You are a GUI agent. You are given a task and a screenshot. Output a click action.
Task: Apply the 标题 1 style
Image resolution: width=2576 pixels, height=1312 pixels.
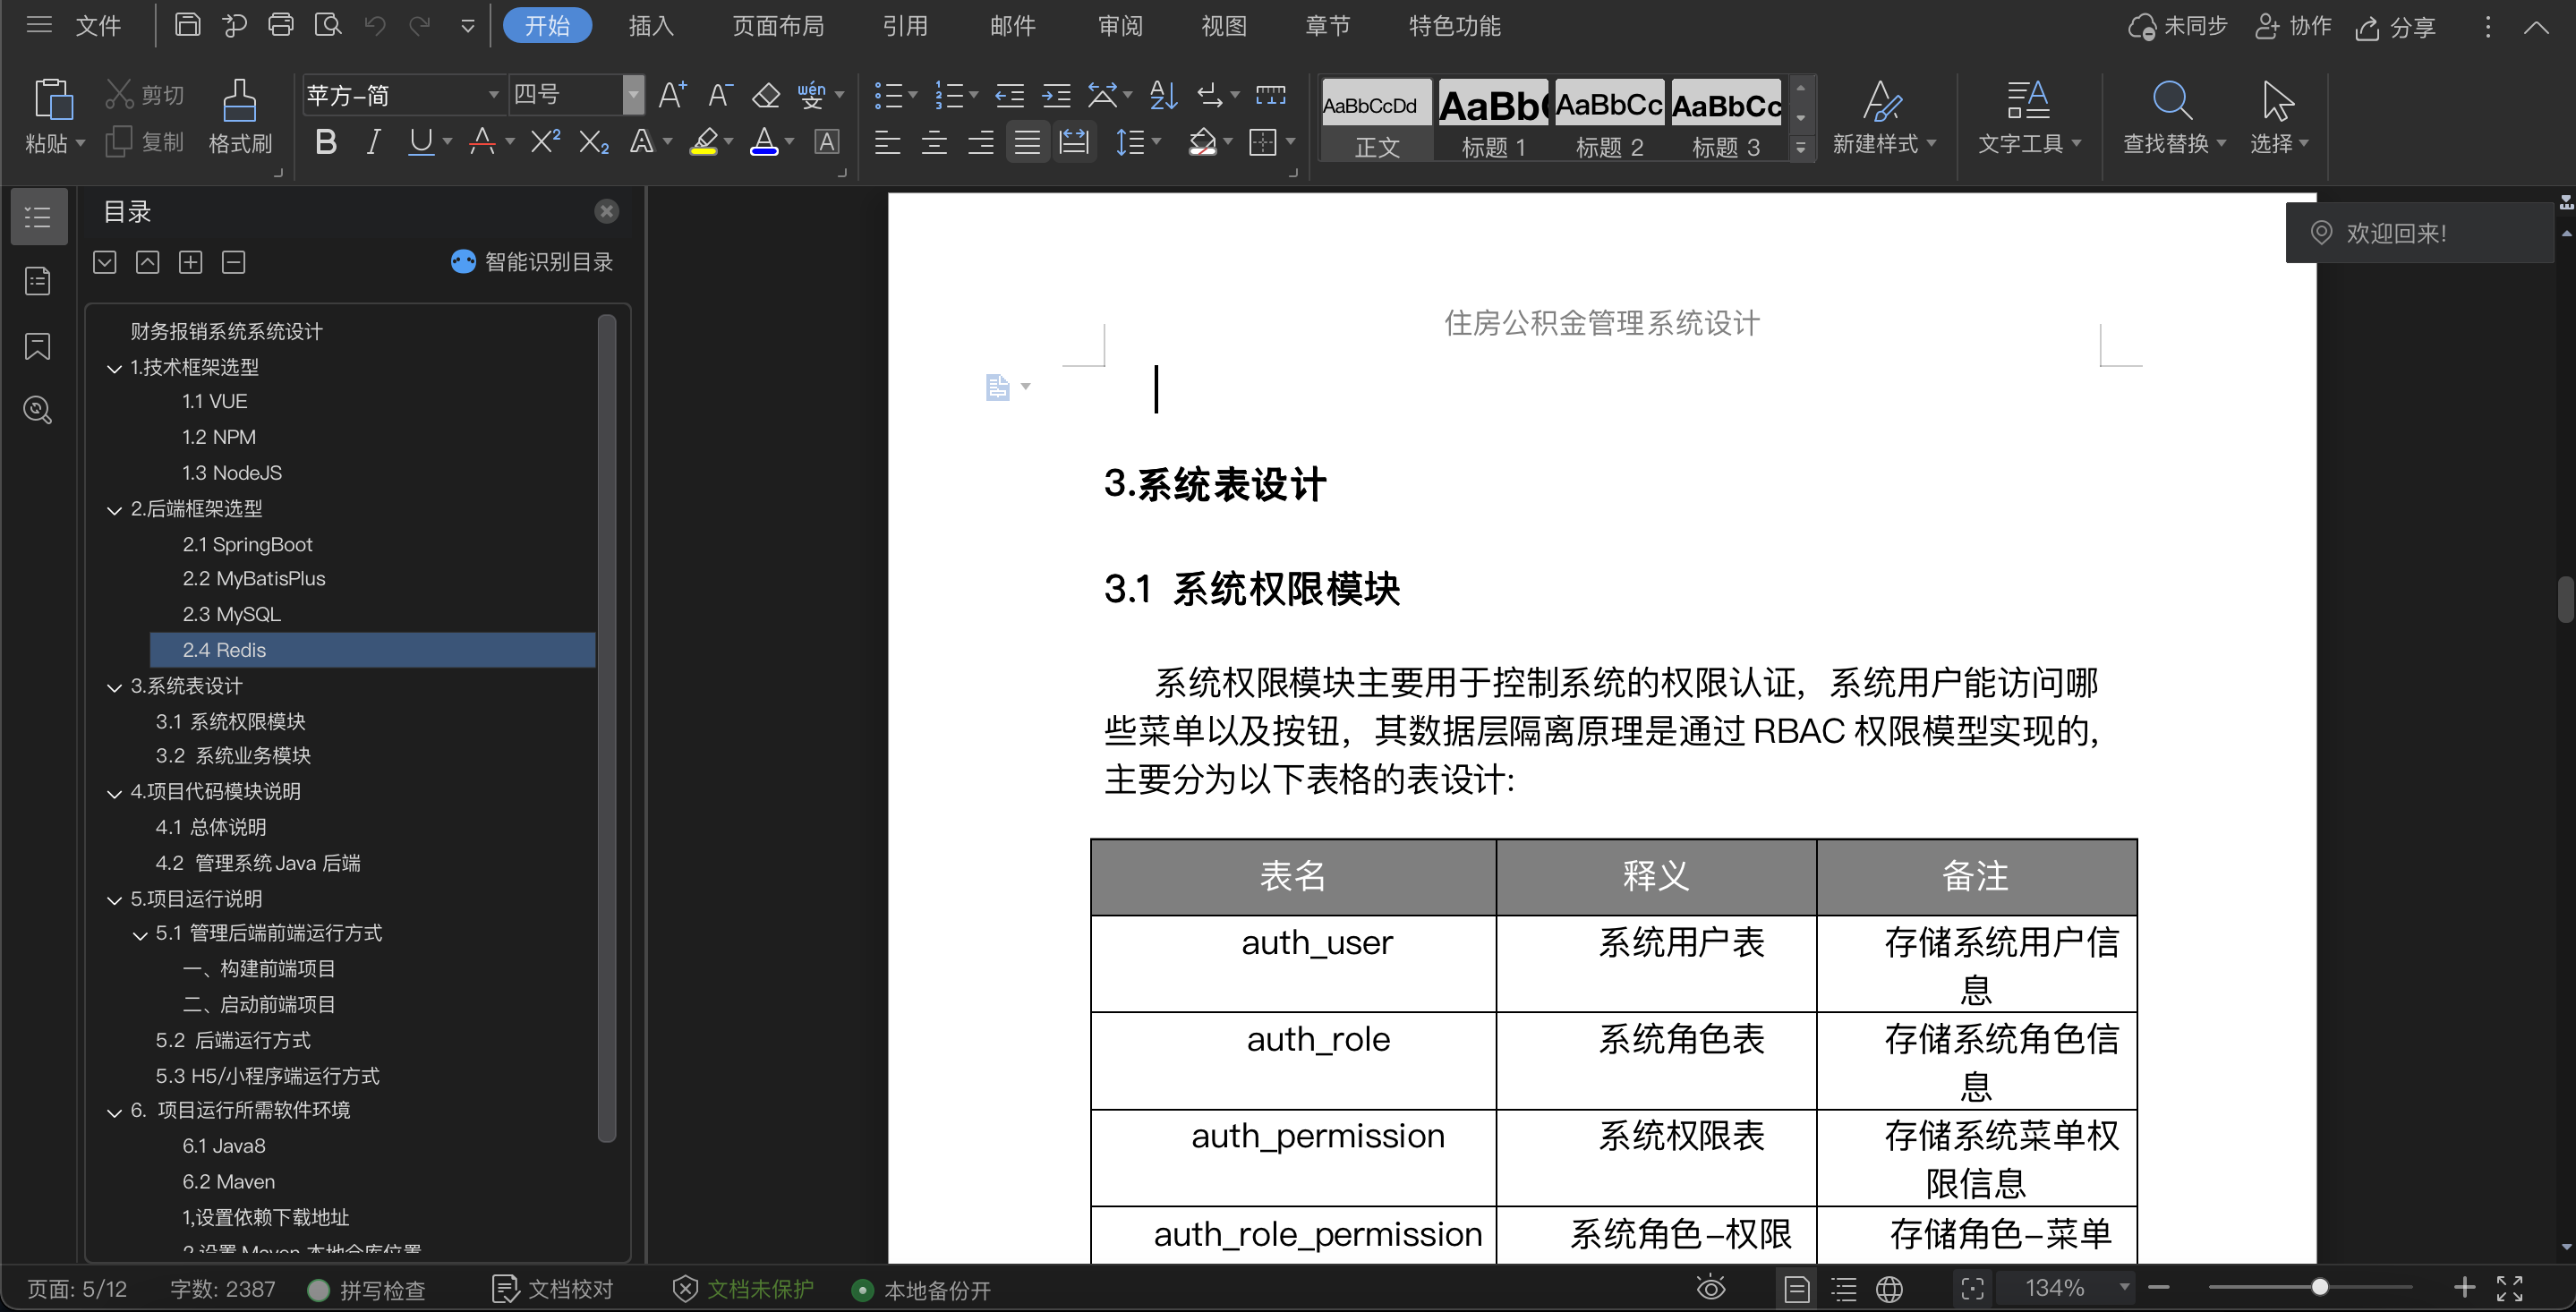(x=1493, y=119)
